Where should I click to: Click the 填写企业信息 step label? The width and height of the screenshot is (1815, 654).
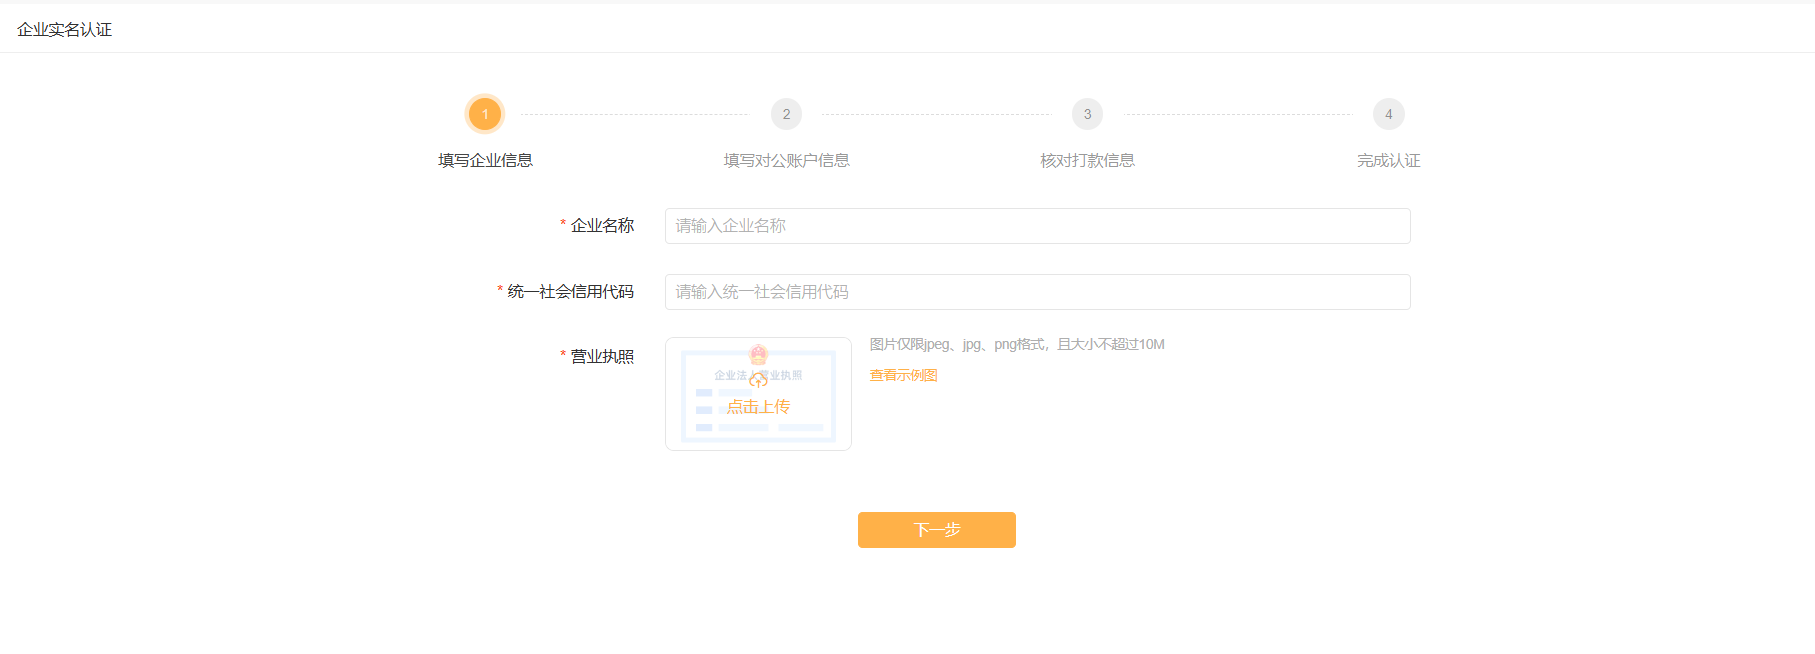tap(485, 161)
